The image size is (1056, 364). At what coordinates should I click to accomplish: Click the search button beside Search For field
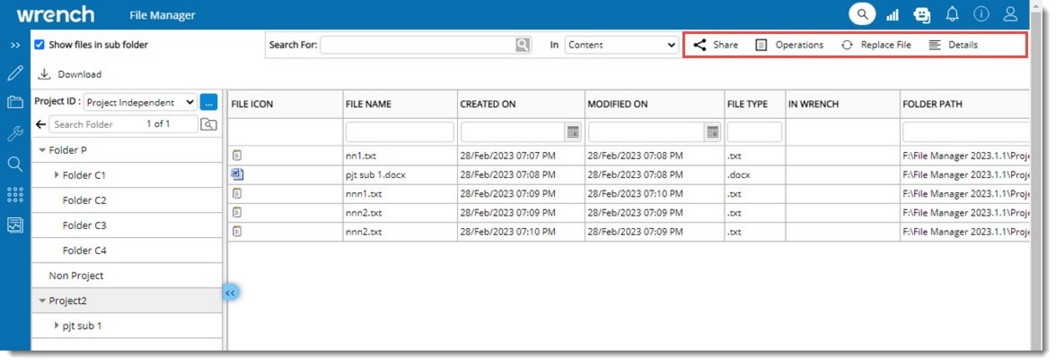click(x=523, y=45)
